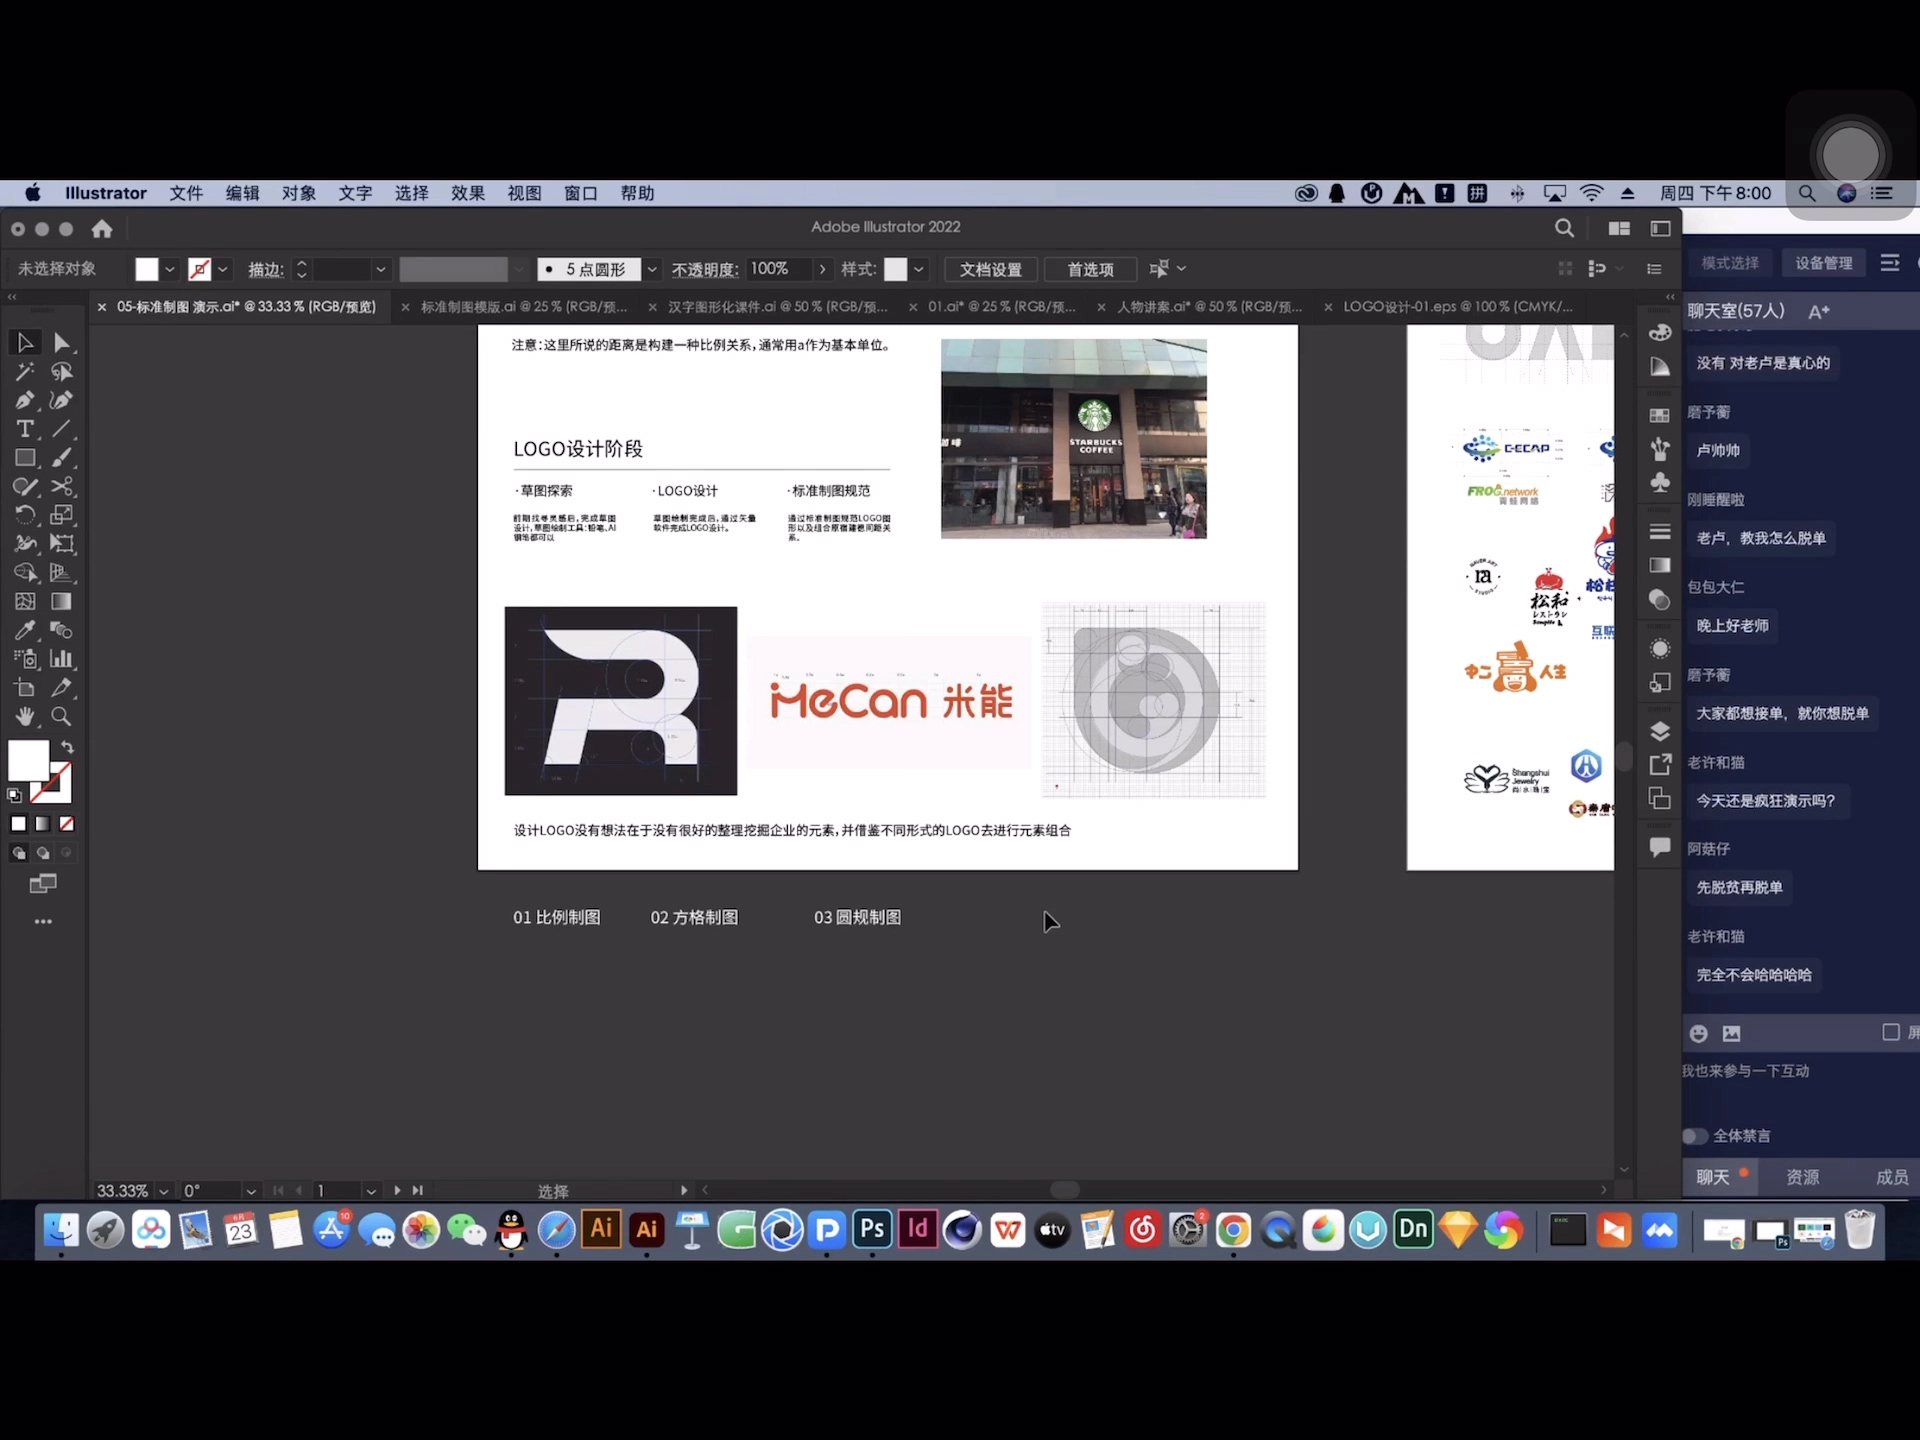Swap fill and stroke arrows

click(67, 747)
